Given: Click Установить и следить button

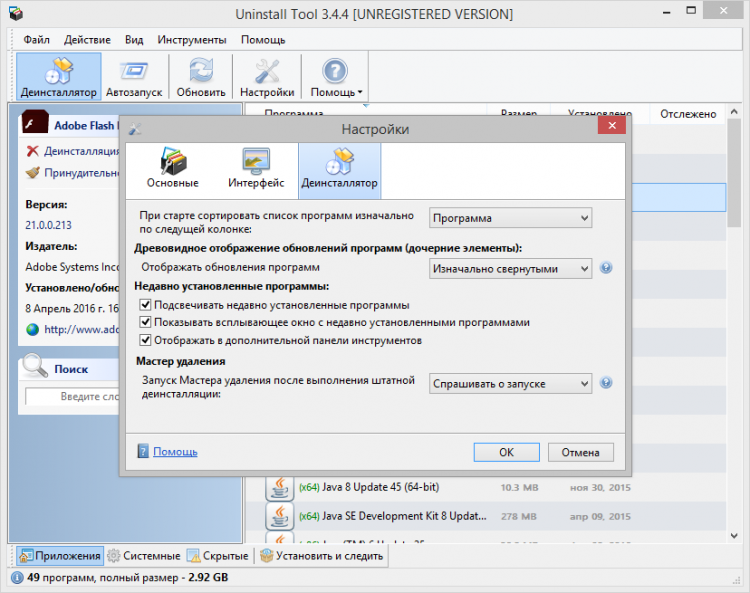Looking at the screenshot, I should (x=321, y=556).
